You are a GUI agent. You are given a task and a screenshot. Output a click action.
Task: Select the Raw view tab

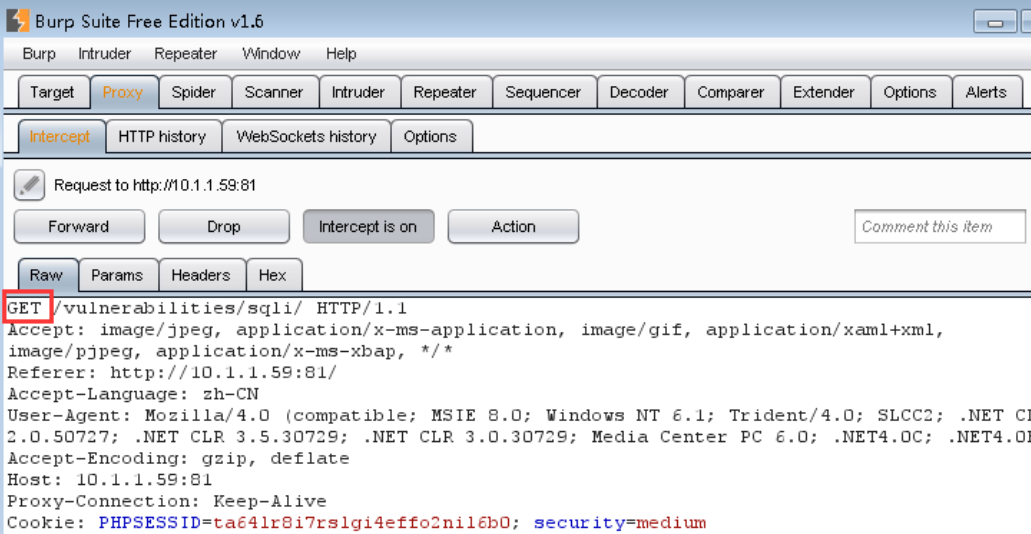pos(48,275)
